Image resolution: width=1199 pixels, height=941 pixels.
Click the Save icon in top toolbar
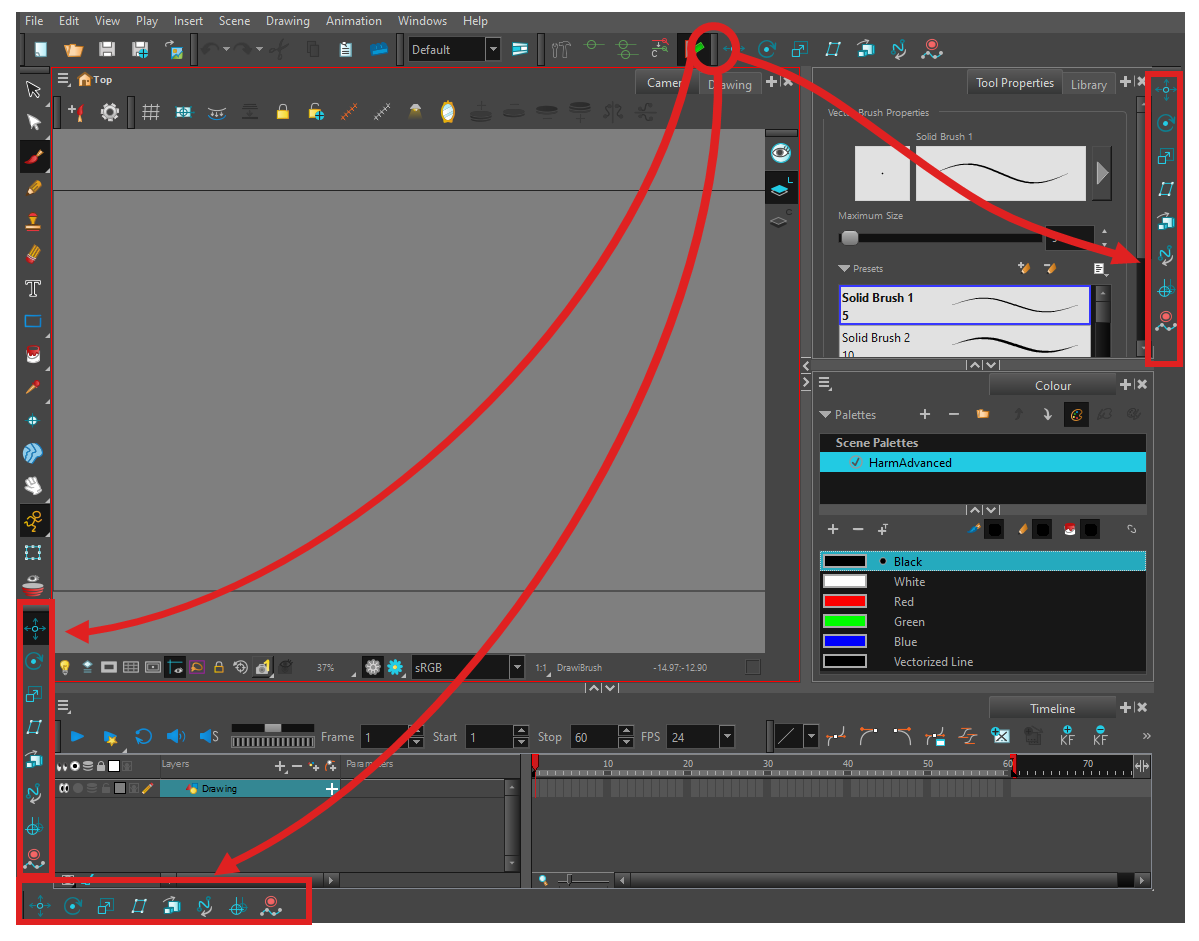107,49
